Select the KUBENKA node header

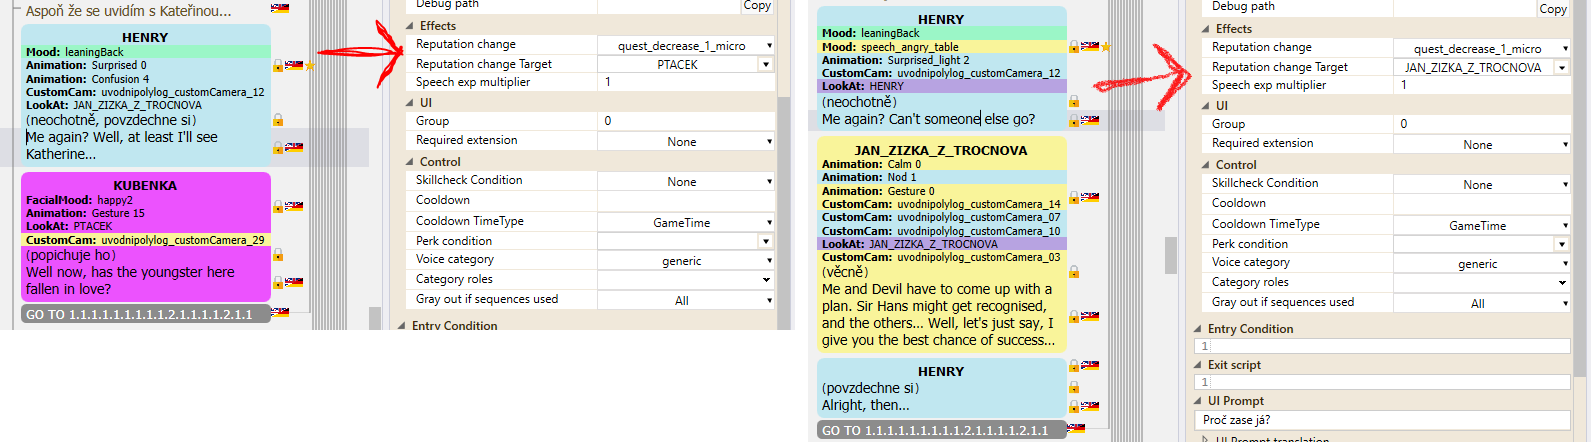tap(145, 185)
